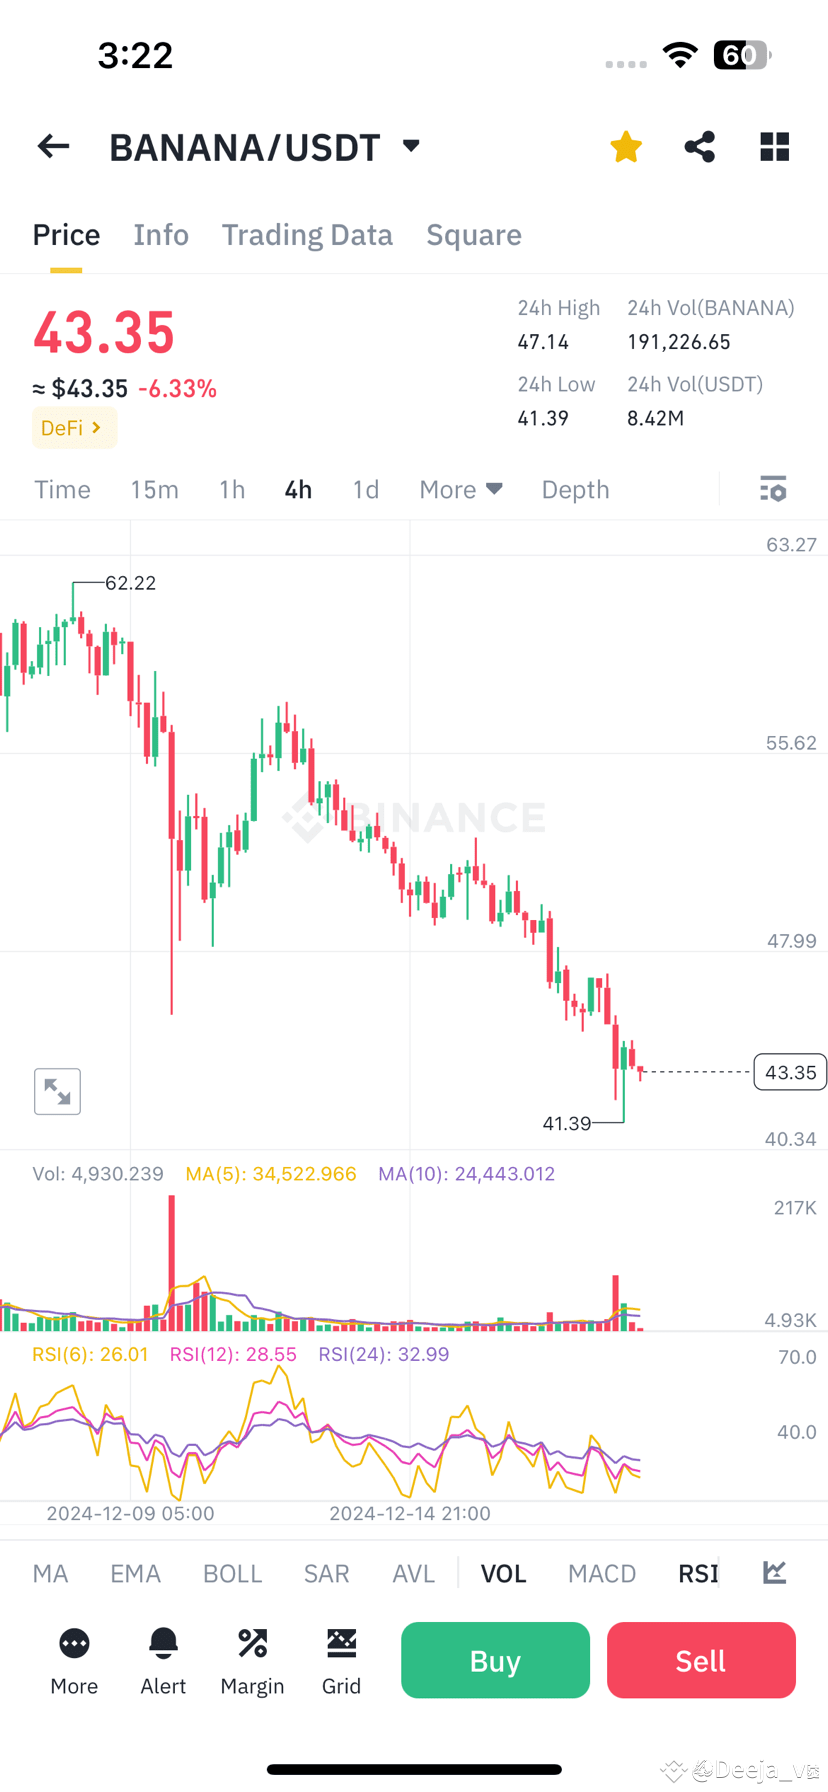
Task: Tap the green Buy button
Action: pos(494,1660)
